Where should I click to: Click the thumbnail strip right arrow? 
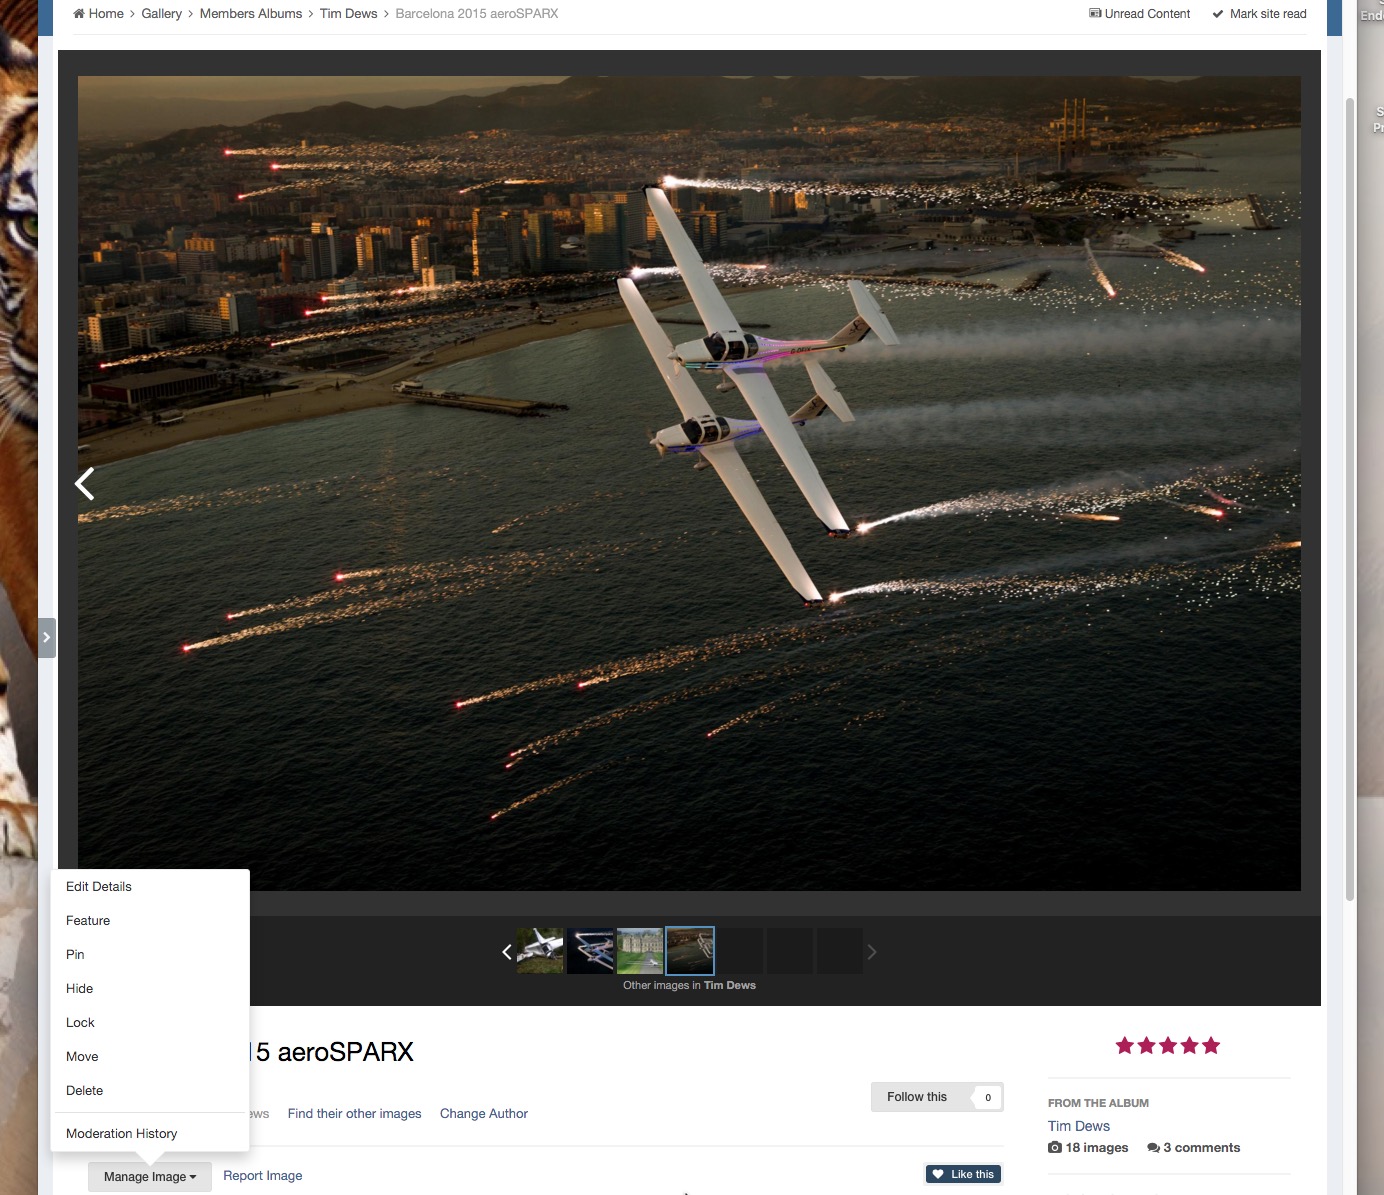click(x=871, y=952)
